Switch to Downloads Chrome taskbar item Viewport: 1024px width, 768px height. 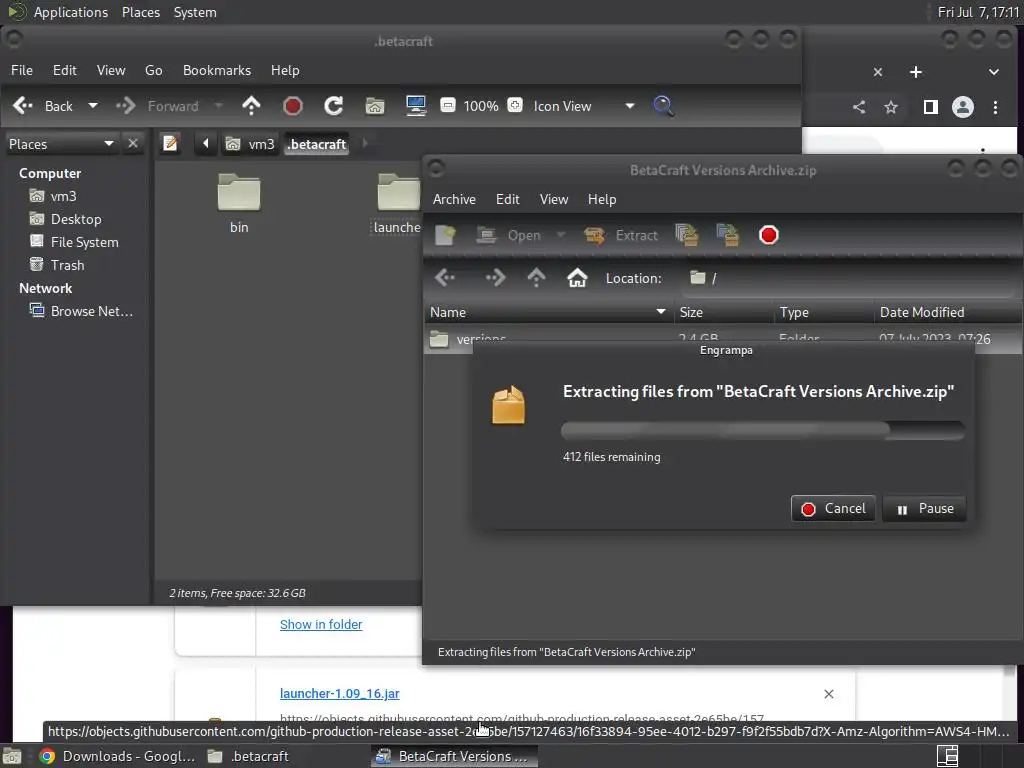coord(118,756)
